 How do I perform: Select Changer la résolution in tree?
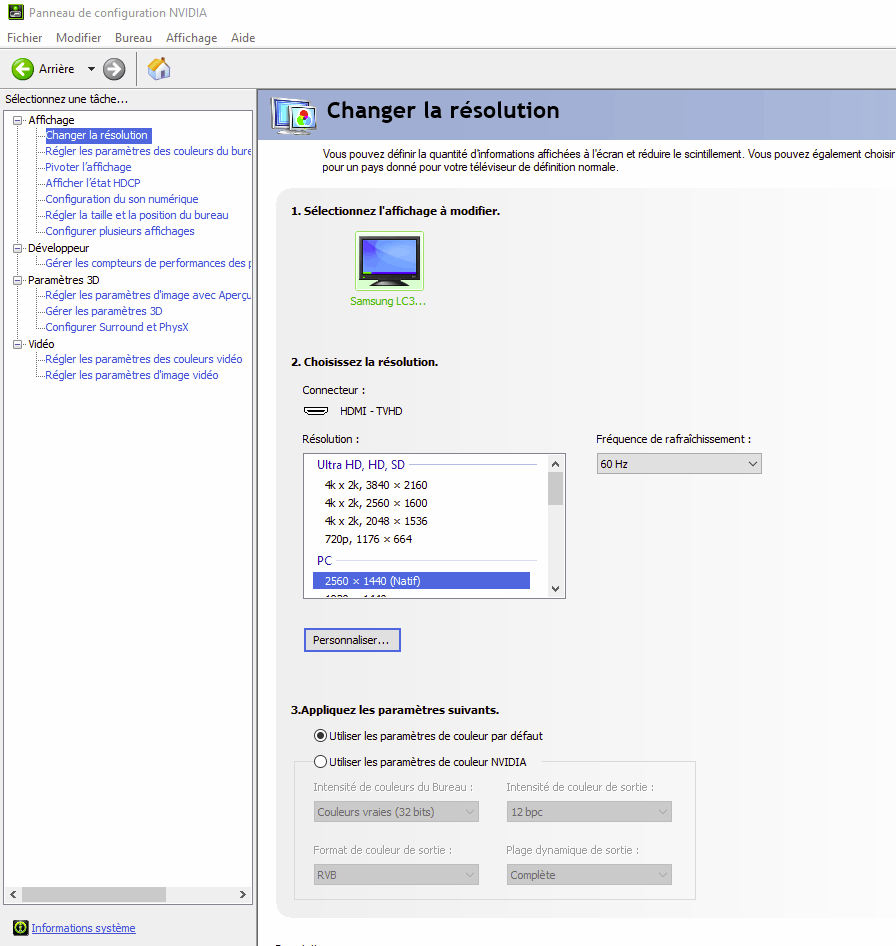click(97, 135)
